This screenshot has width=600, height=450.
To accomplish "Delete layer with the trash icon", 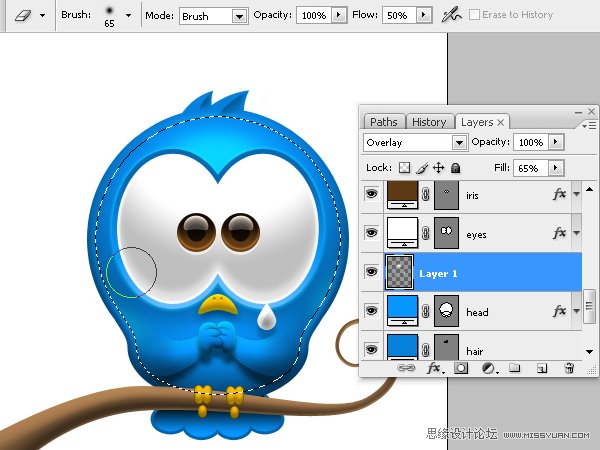I will 569,368.
